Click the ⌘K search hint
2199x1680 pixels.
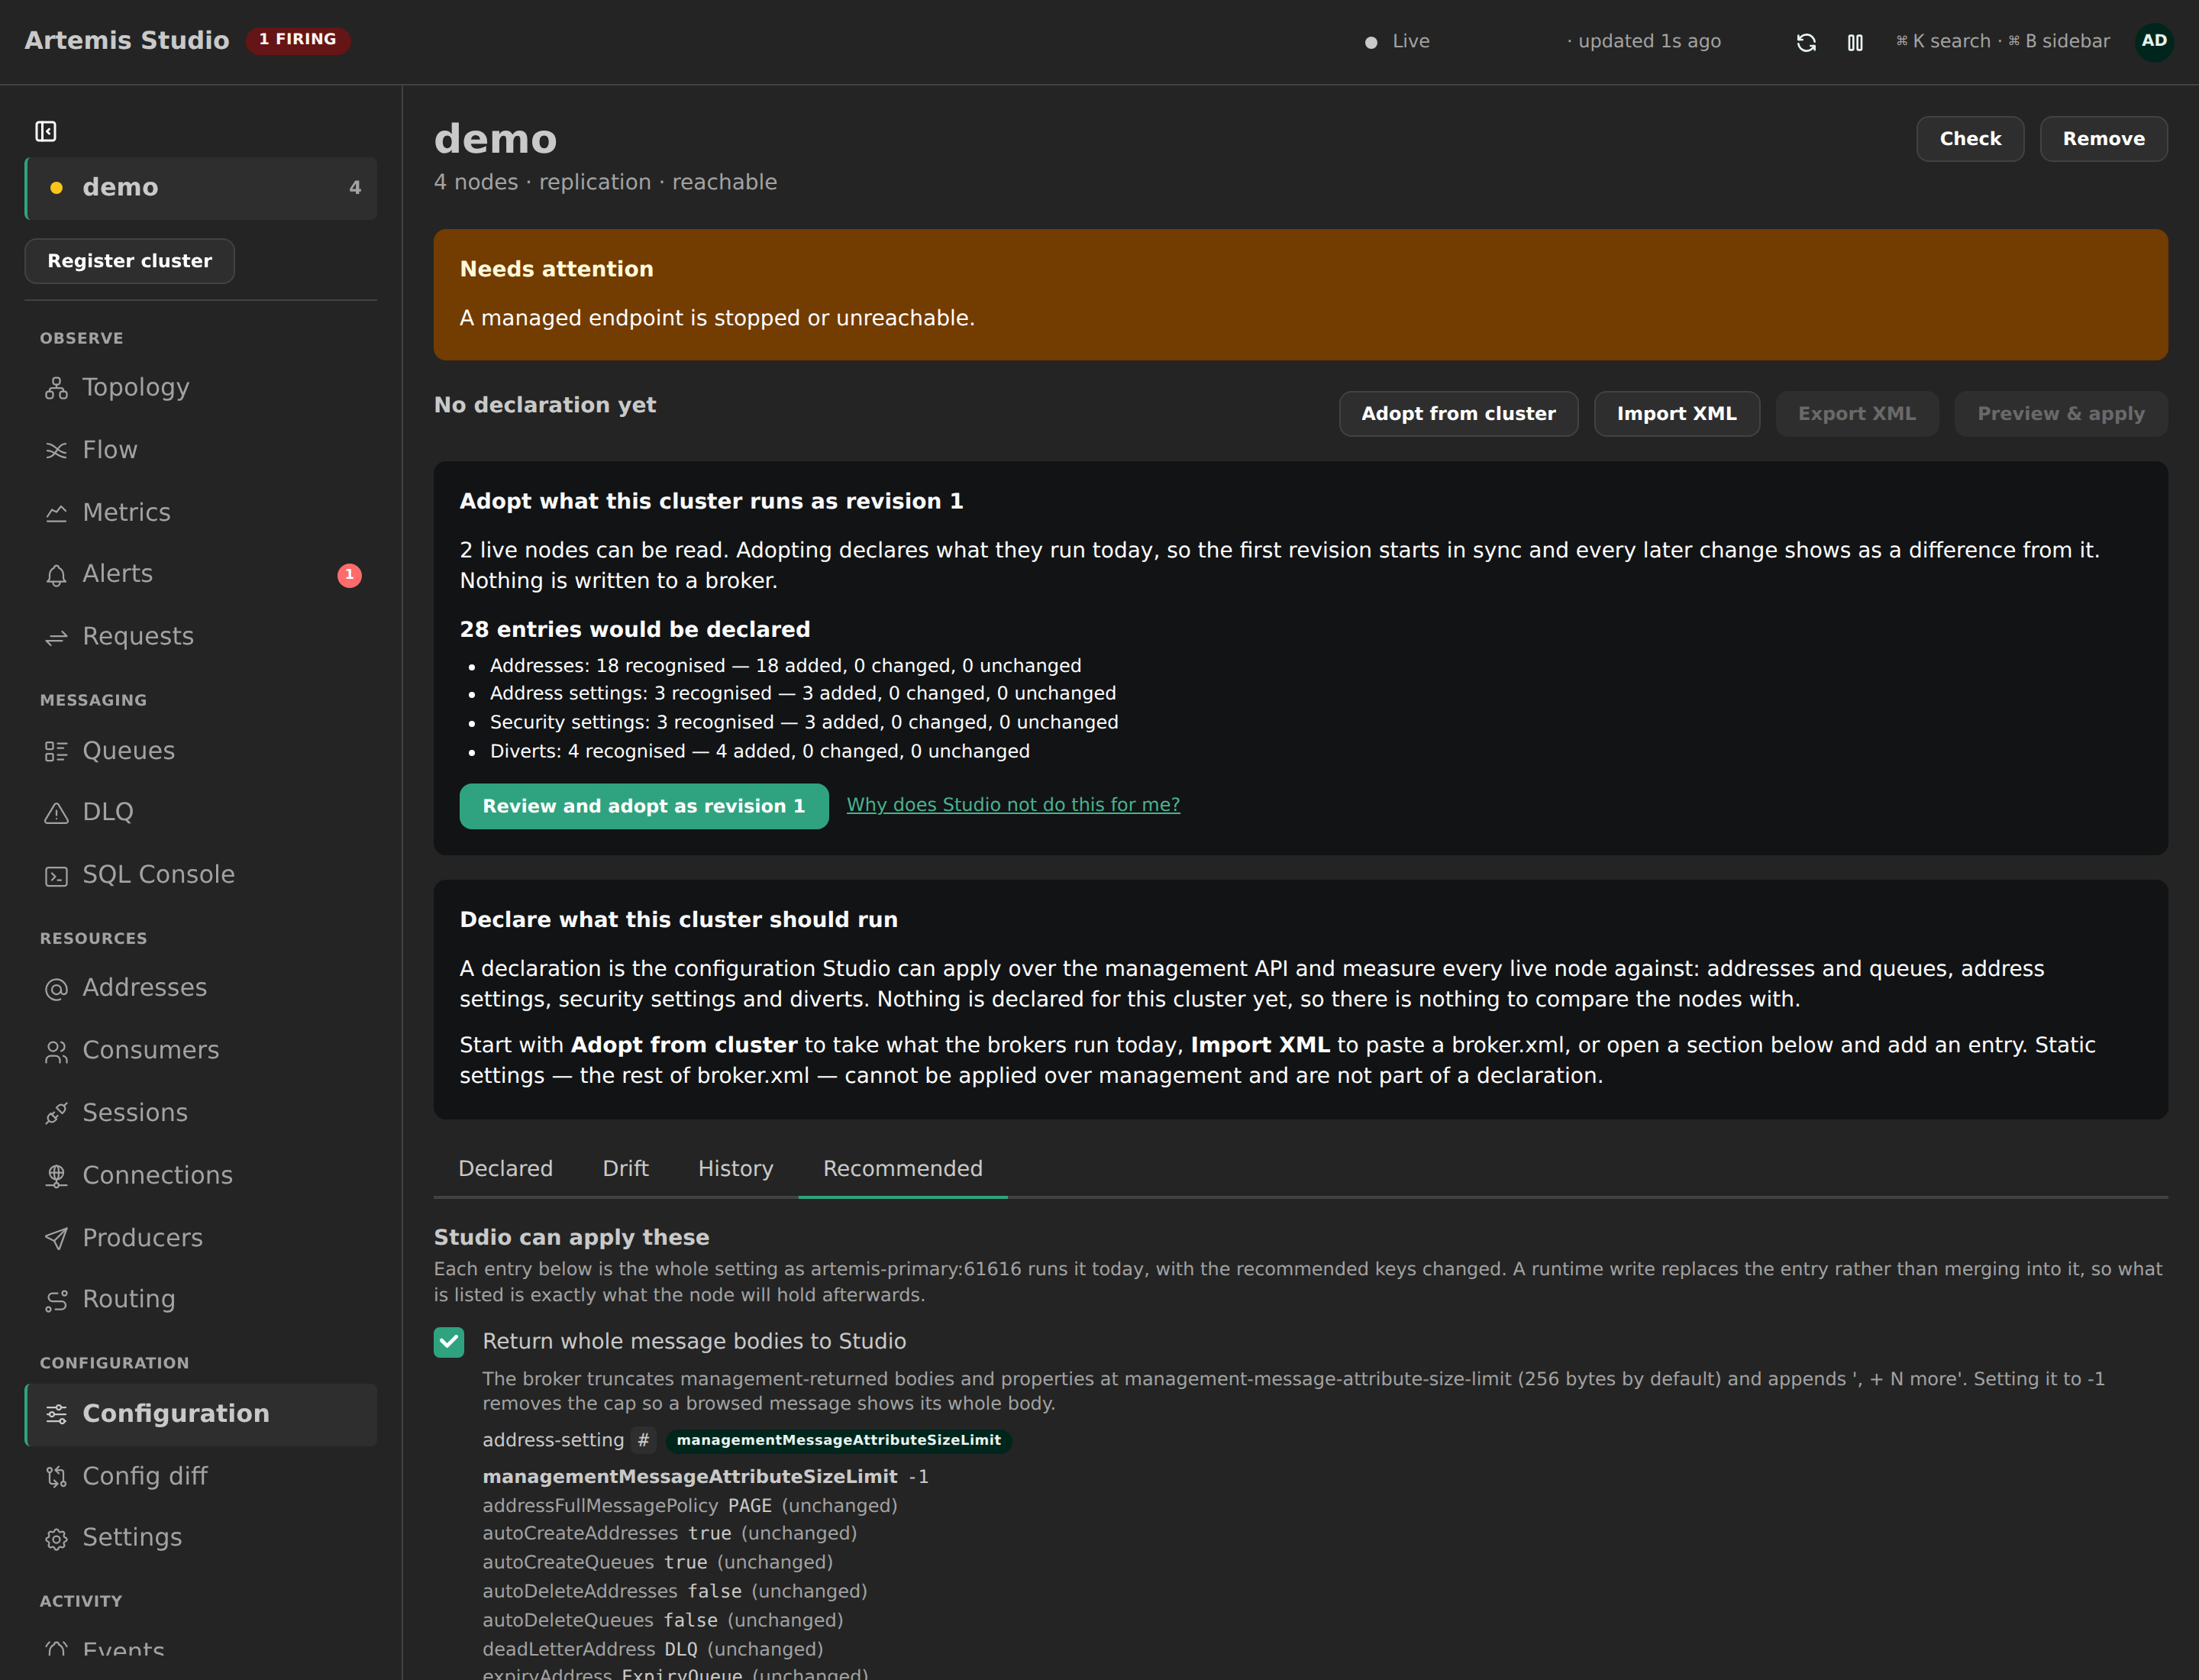point(1943,41)
